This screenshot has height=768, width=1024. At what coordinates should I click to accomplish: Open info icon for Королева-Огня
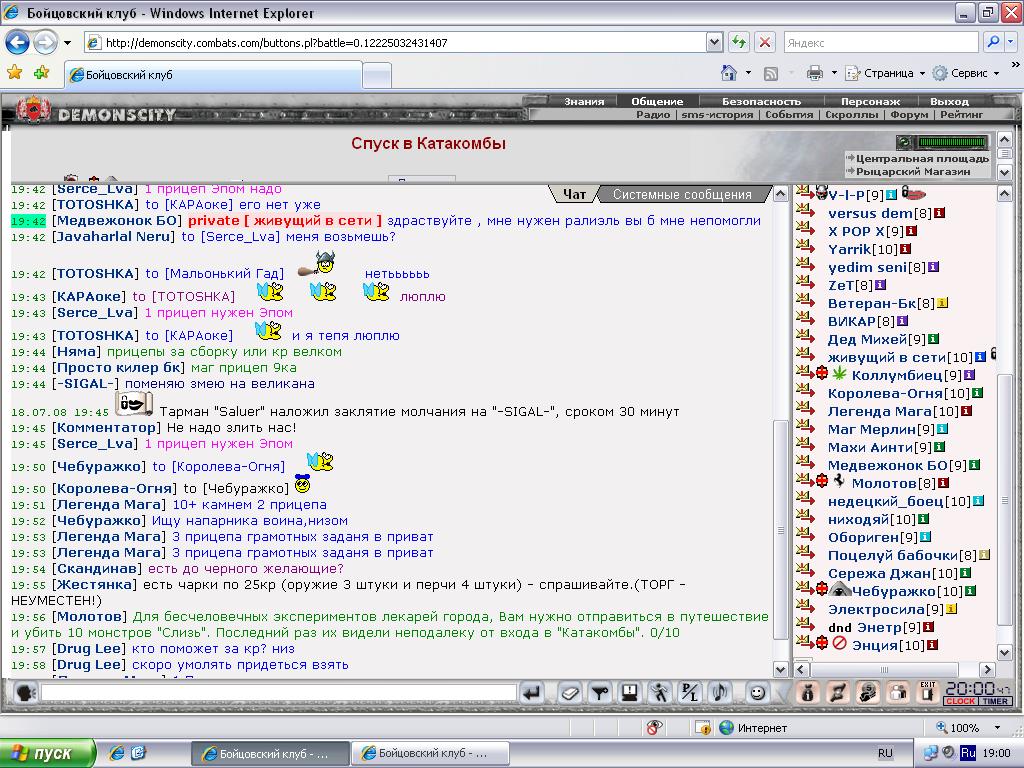click(977, 393)
